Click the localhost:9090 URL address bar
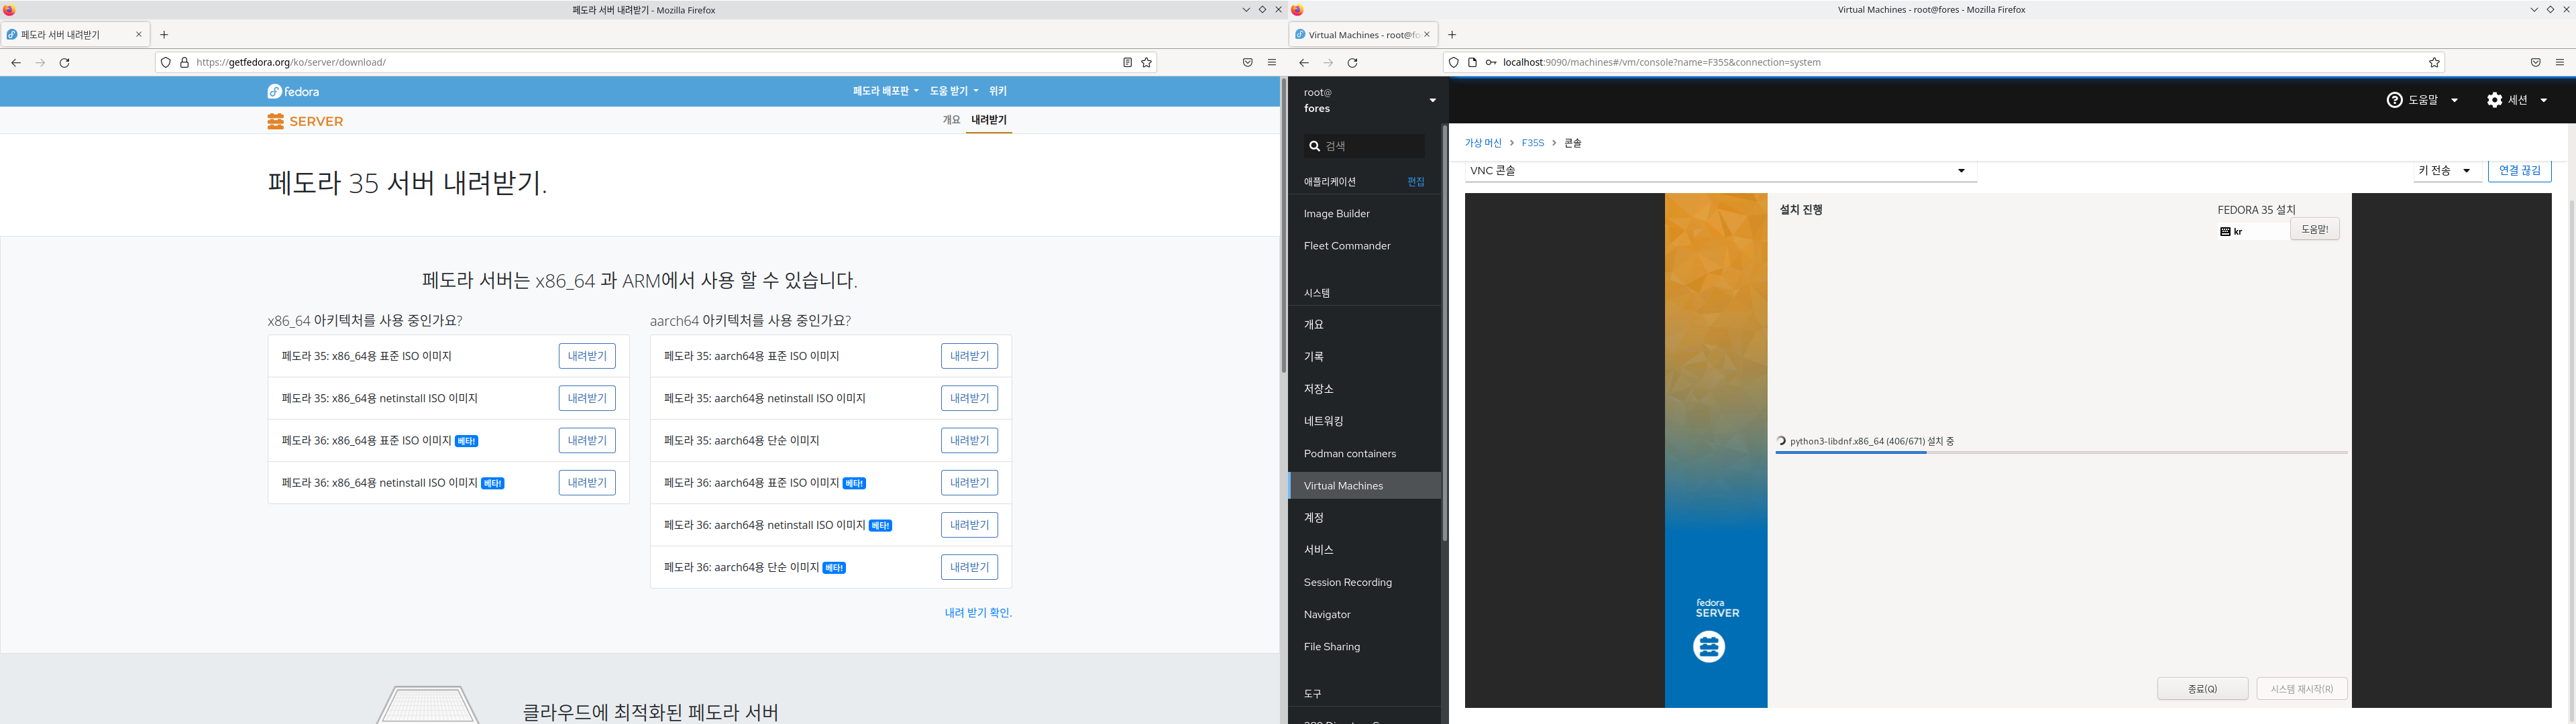 pos(1945,62)
